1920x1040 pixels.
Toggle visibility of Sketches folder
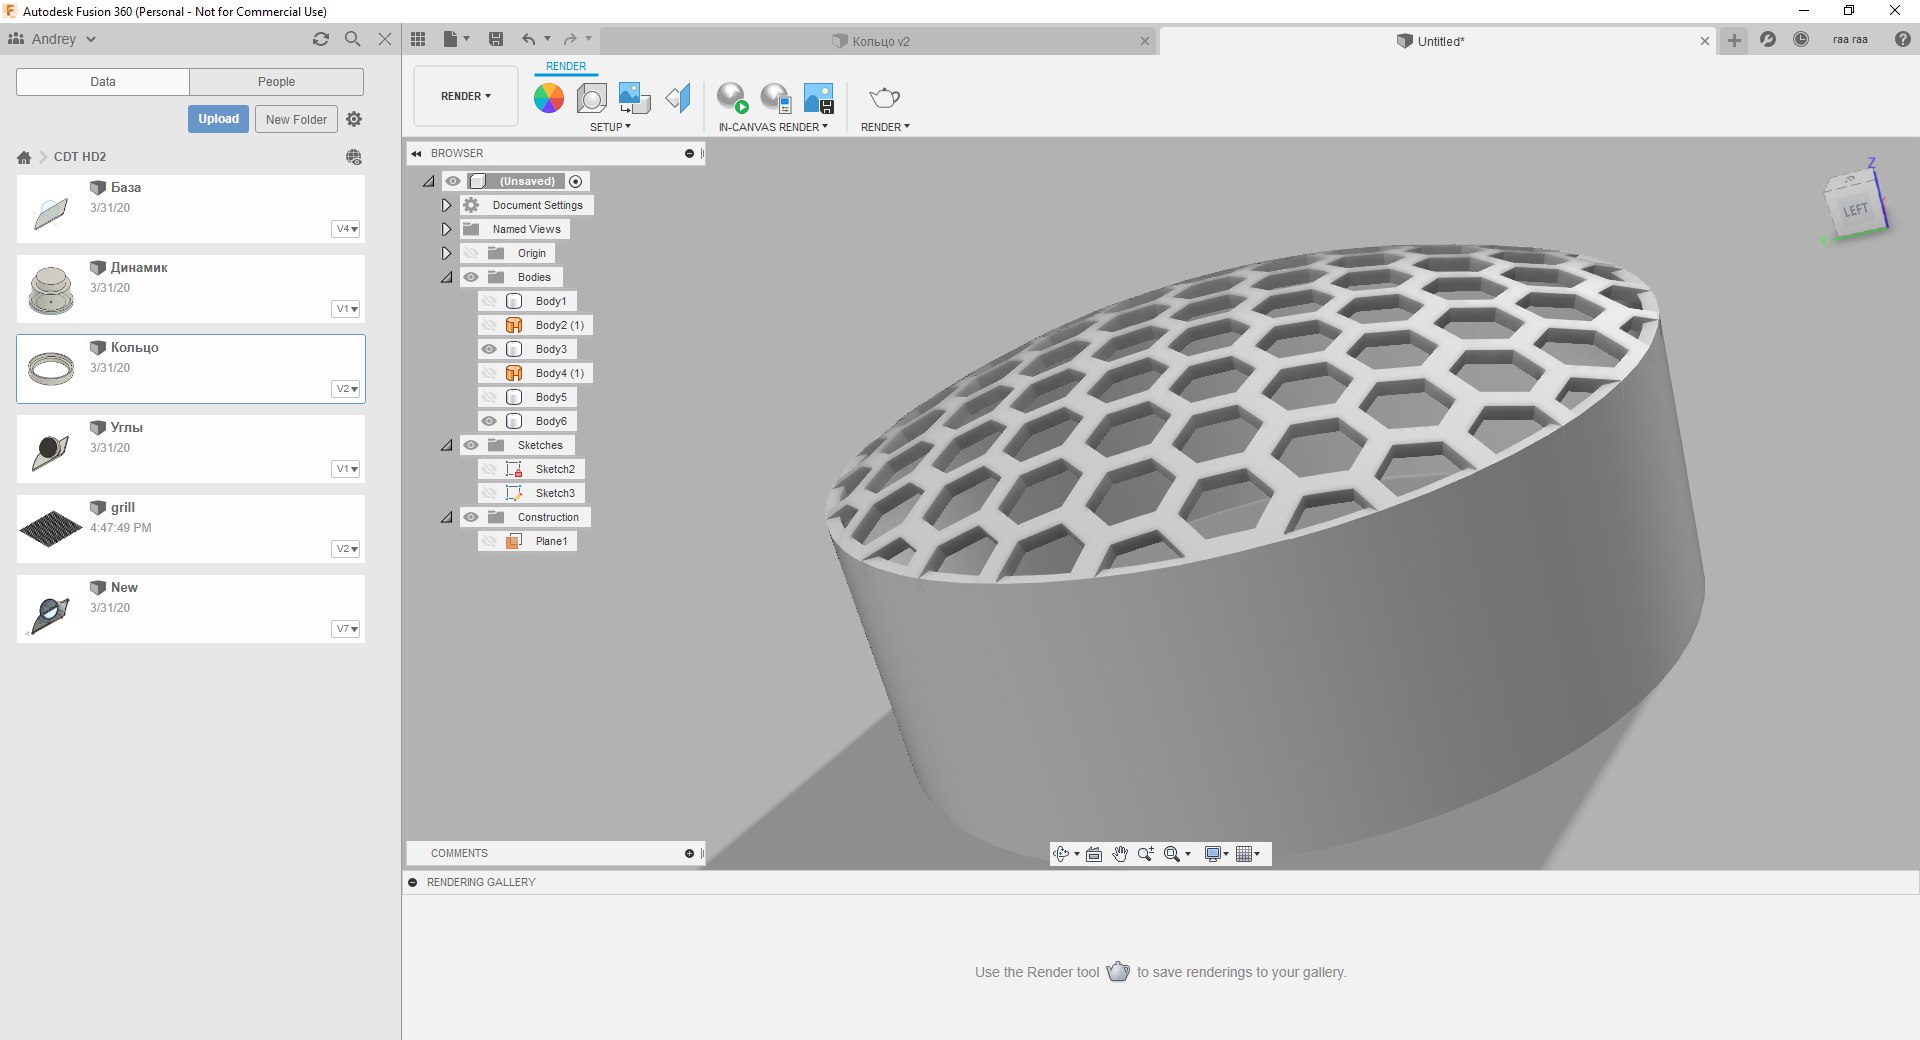click(471, 445)
